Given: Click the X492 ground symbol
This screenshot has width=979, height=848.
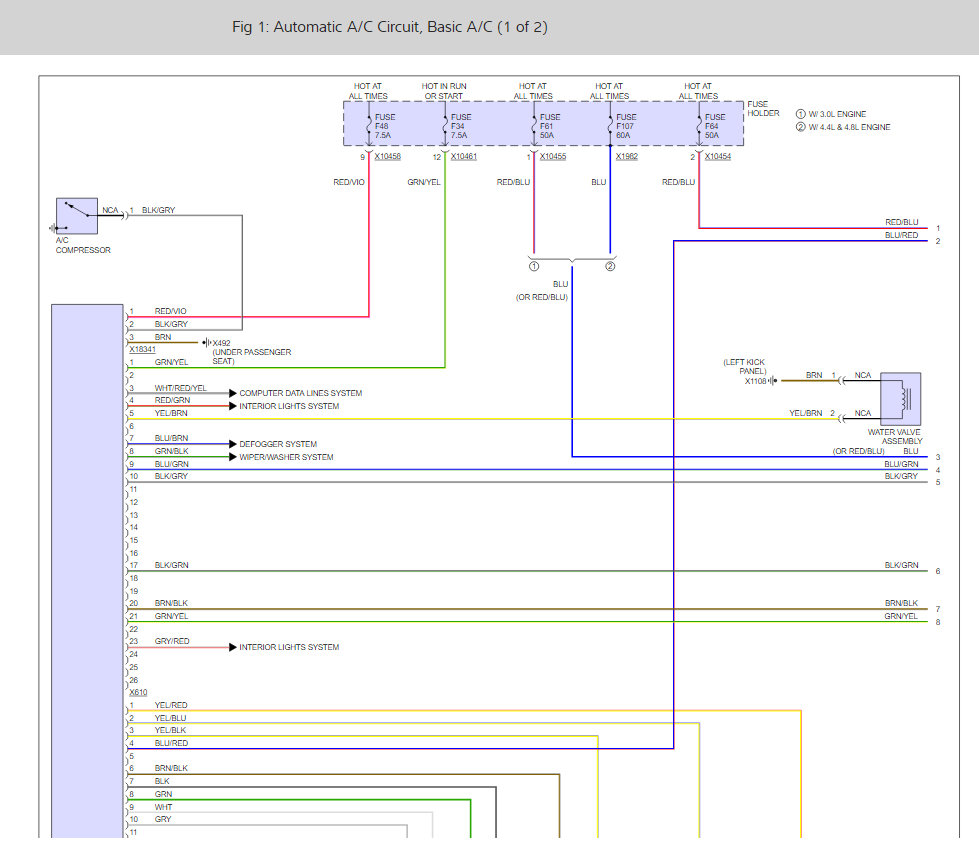Looking at the screenshot, I should click(207, 343).
